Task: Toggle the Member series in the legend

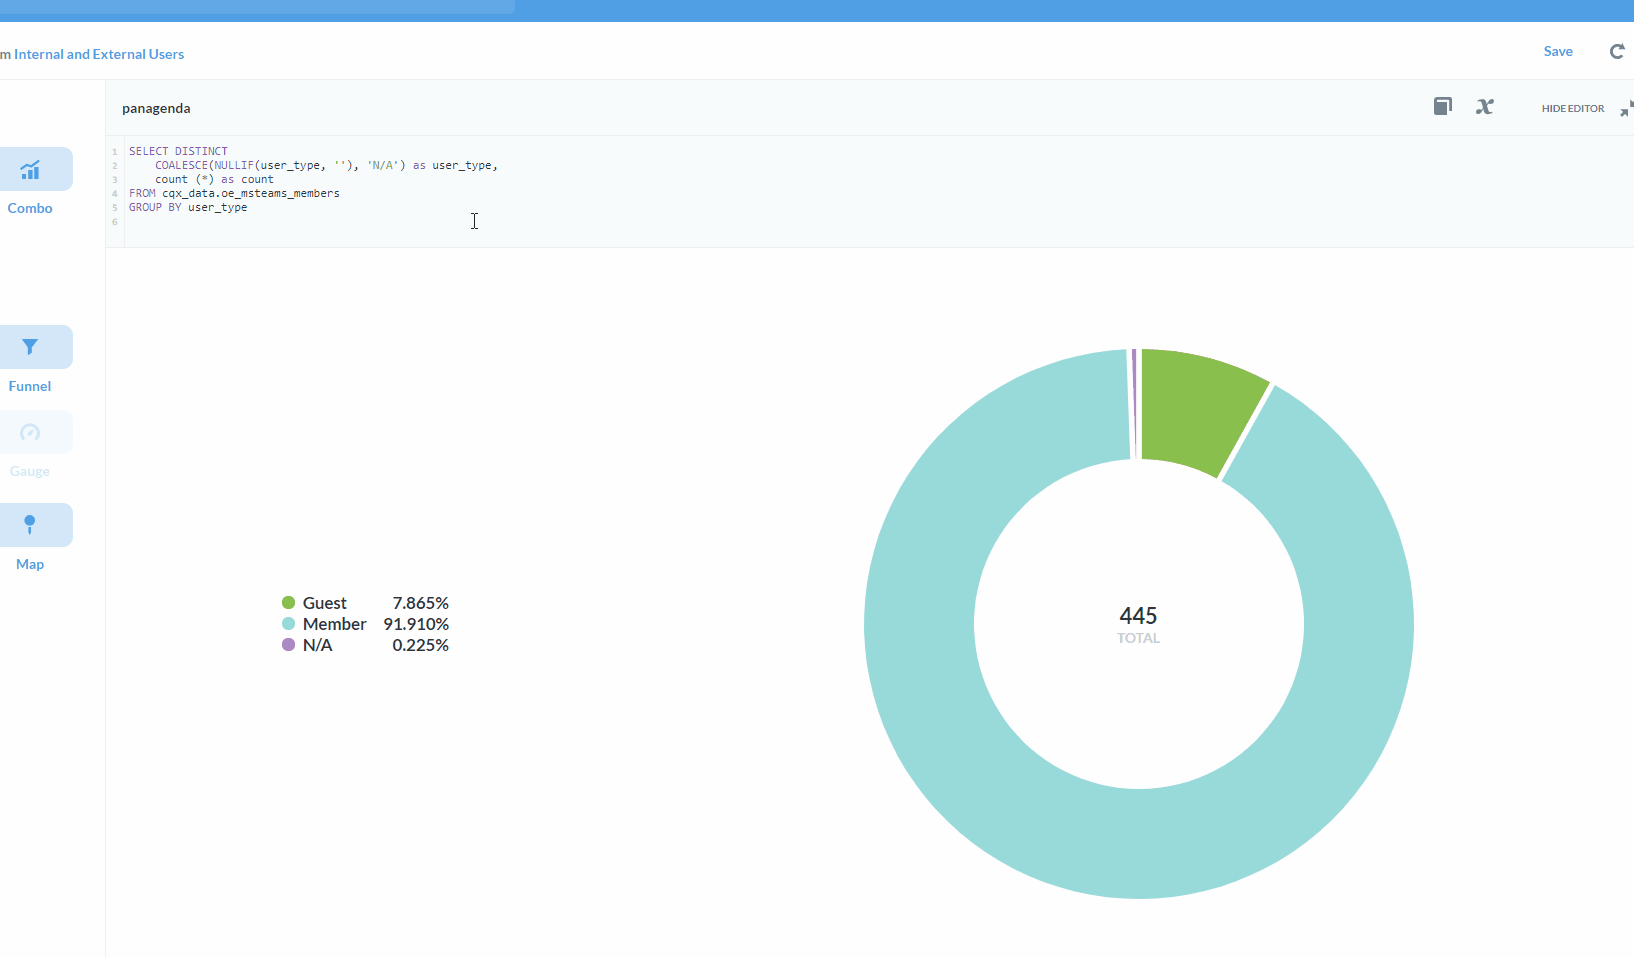Action: (332, 624)
